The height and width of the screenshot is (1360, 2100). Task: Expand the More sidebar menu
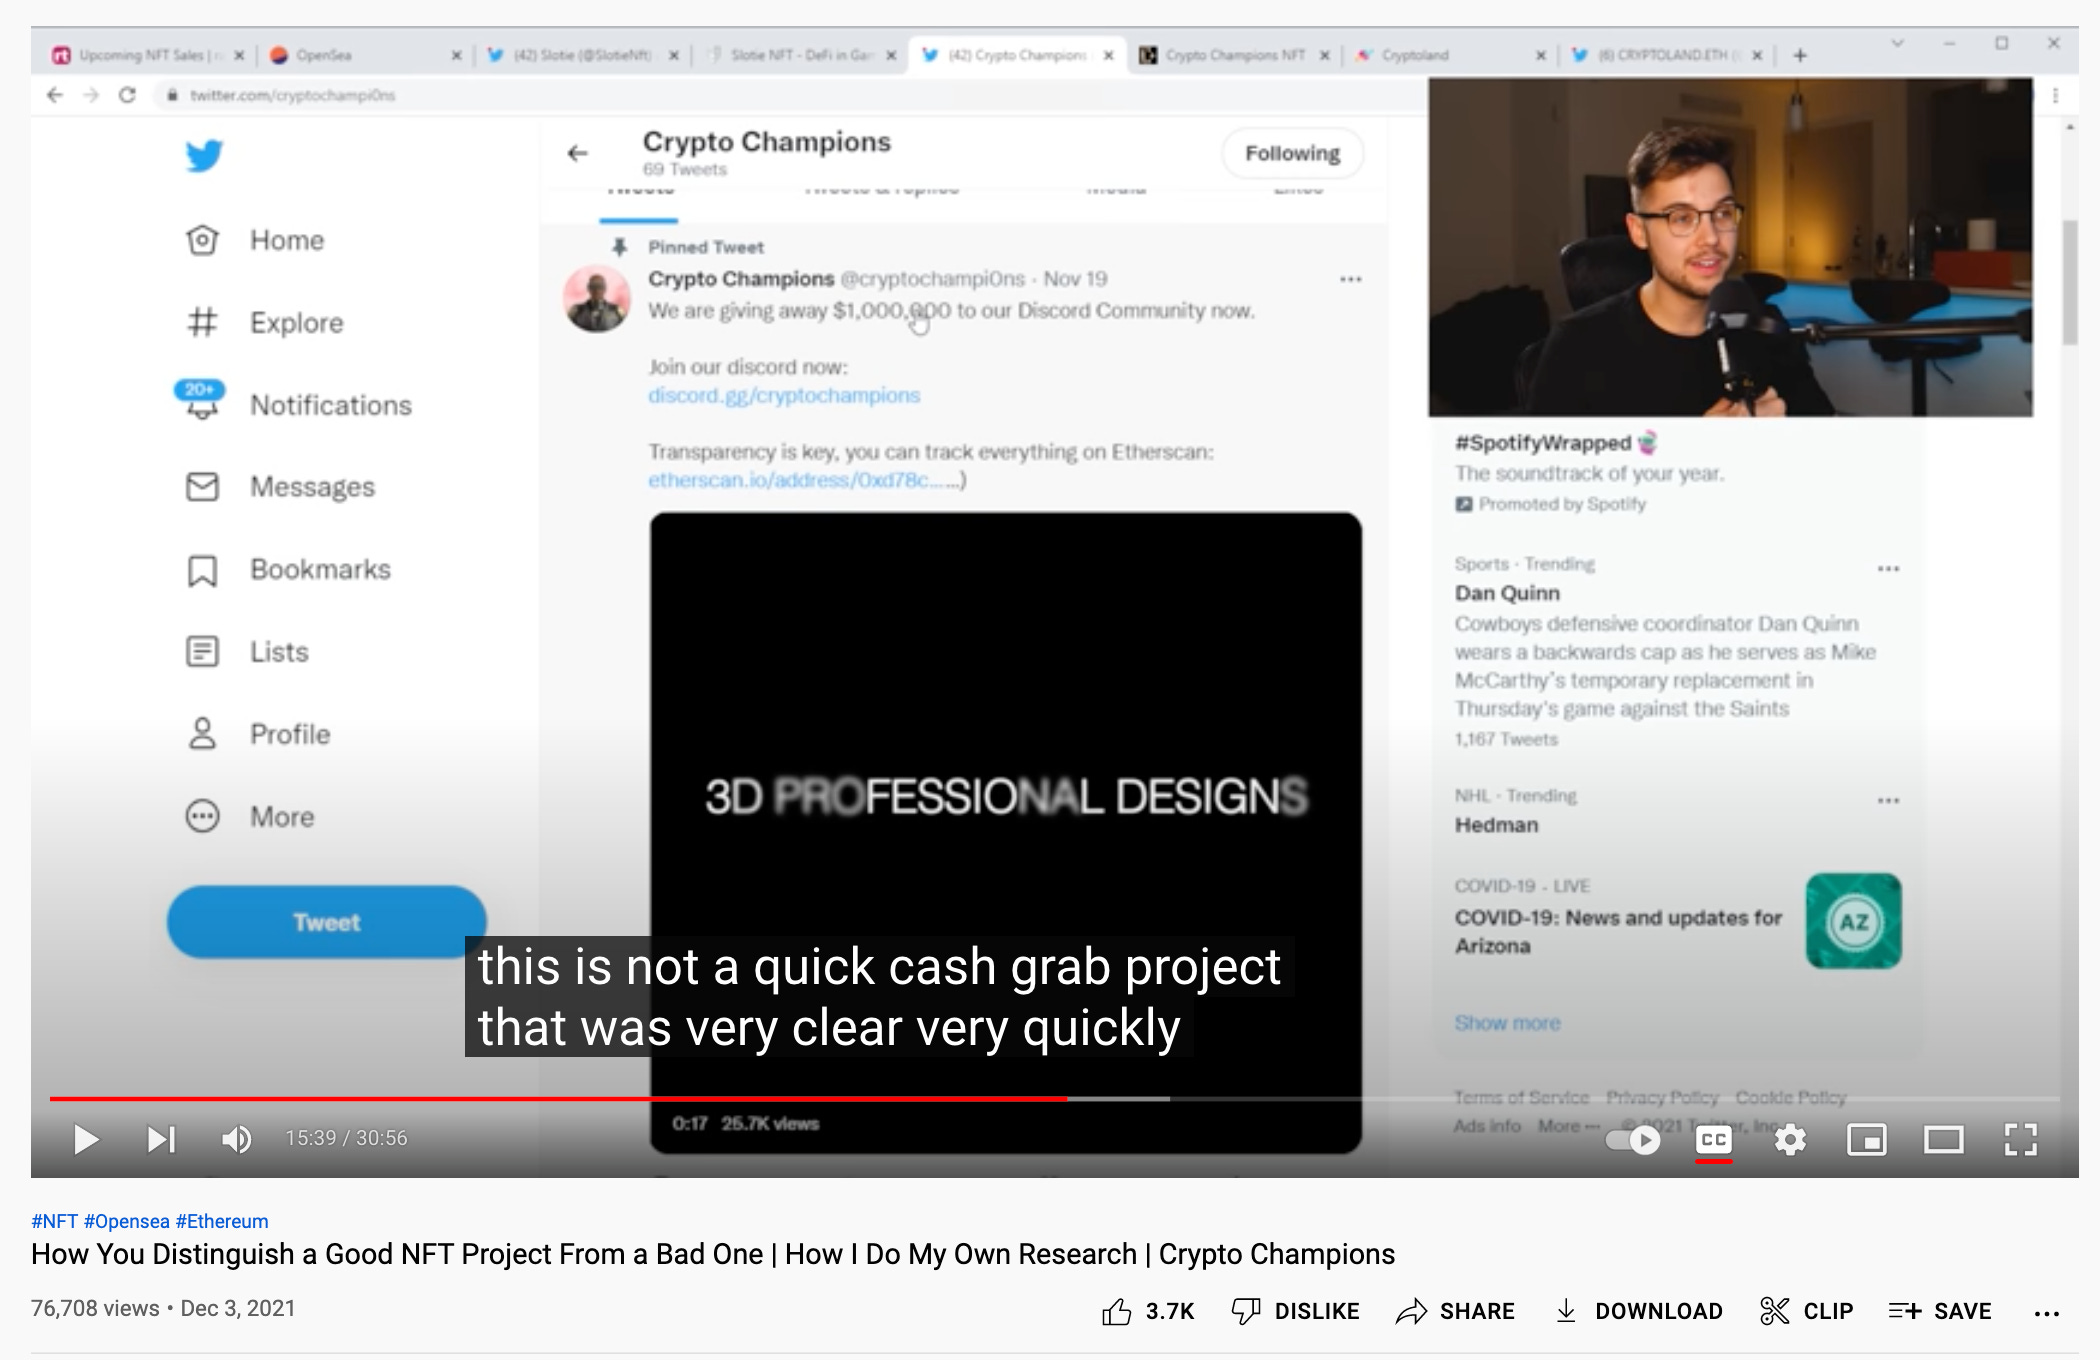pyautogui.click(x=250, y=817)
